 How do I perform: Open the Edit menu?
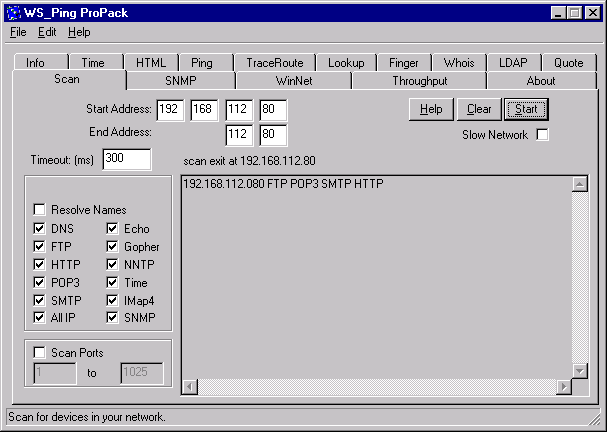coord(47,32)
